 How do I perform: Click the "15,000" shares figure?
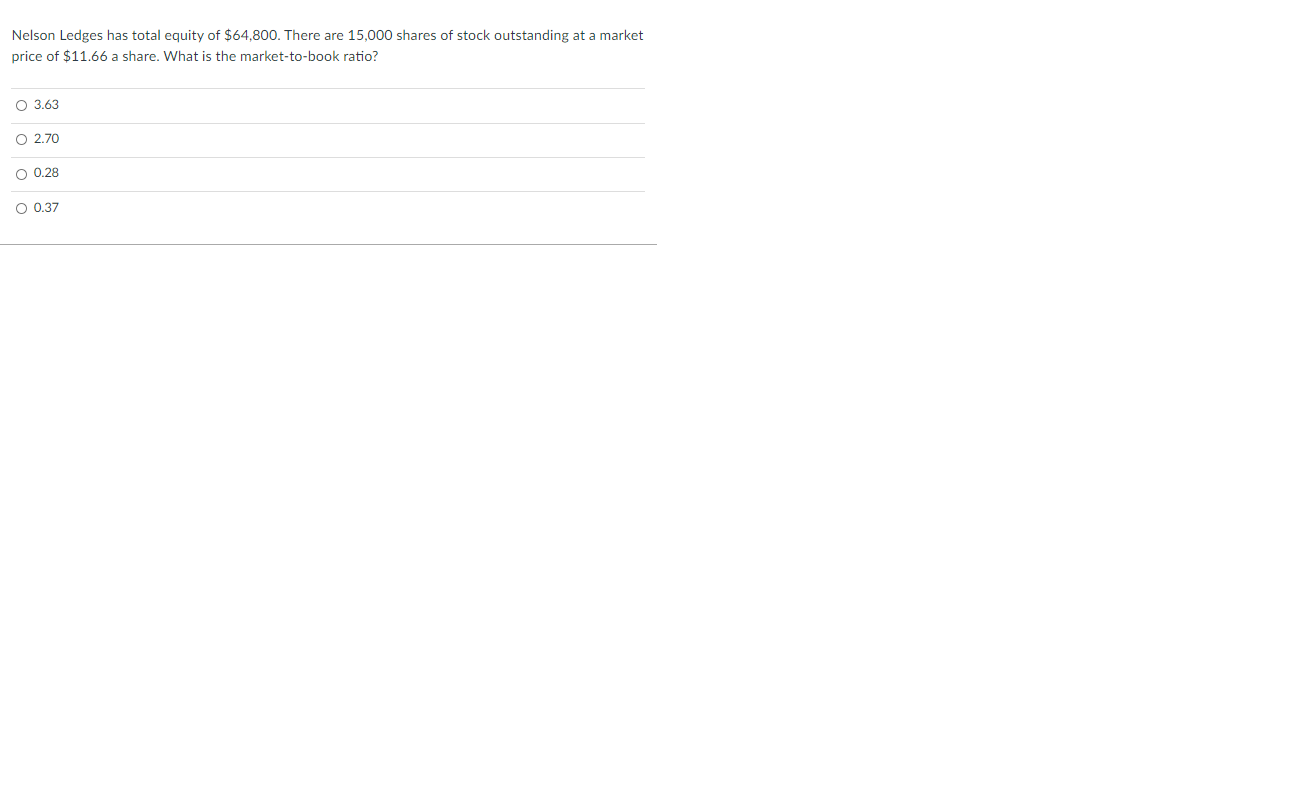(x=370, y=35)
